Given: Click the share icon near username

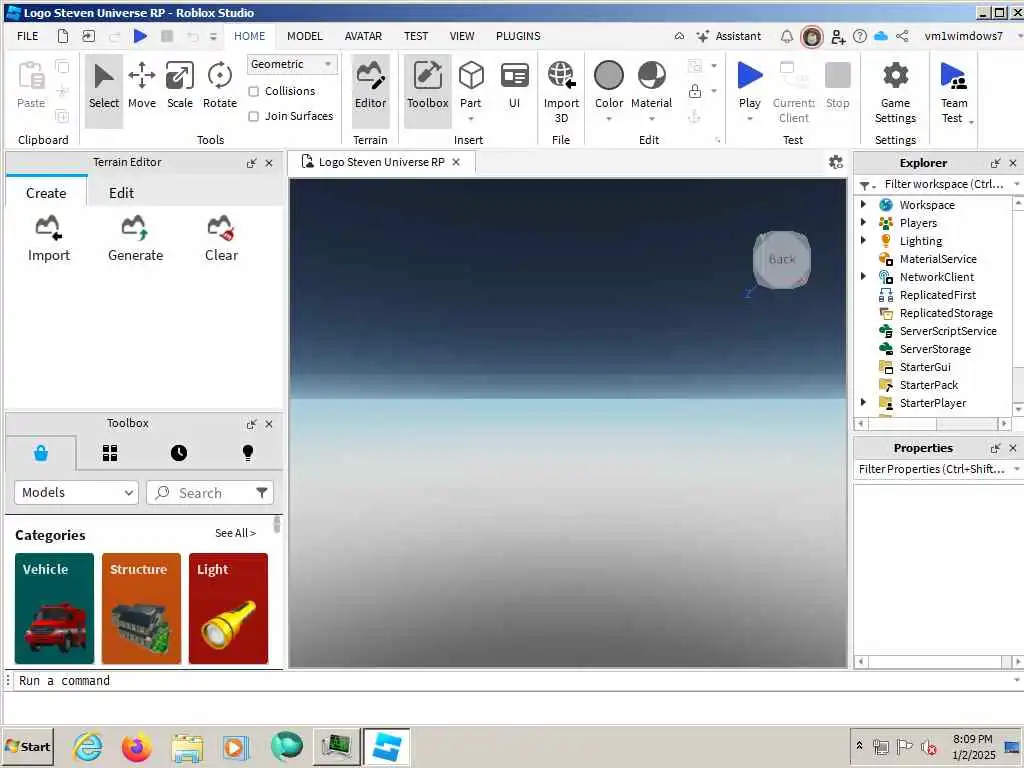Looking at the screenshot, I should pos(903,36).
